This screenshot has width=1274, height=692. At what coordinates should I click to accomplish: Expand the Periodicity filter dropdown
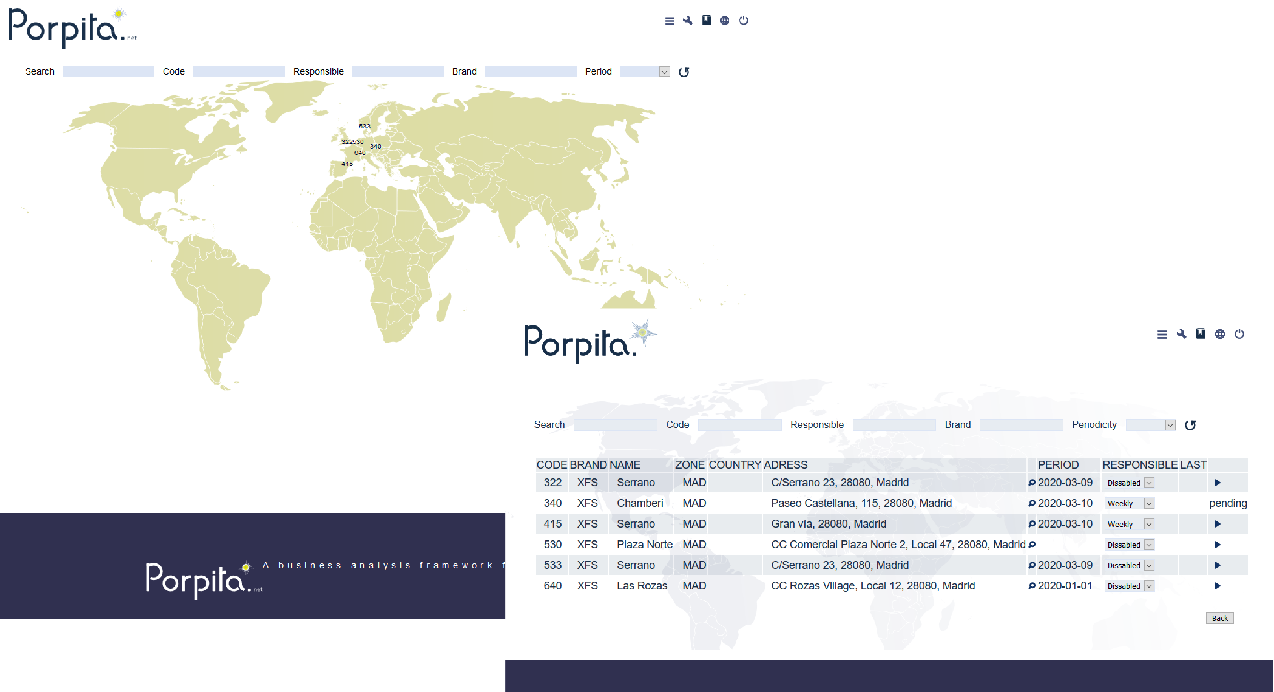pyautogui.click(x=1151, y=425)
